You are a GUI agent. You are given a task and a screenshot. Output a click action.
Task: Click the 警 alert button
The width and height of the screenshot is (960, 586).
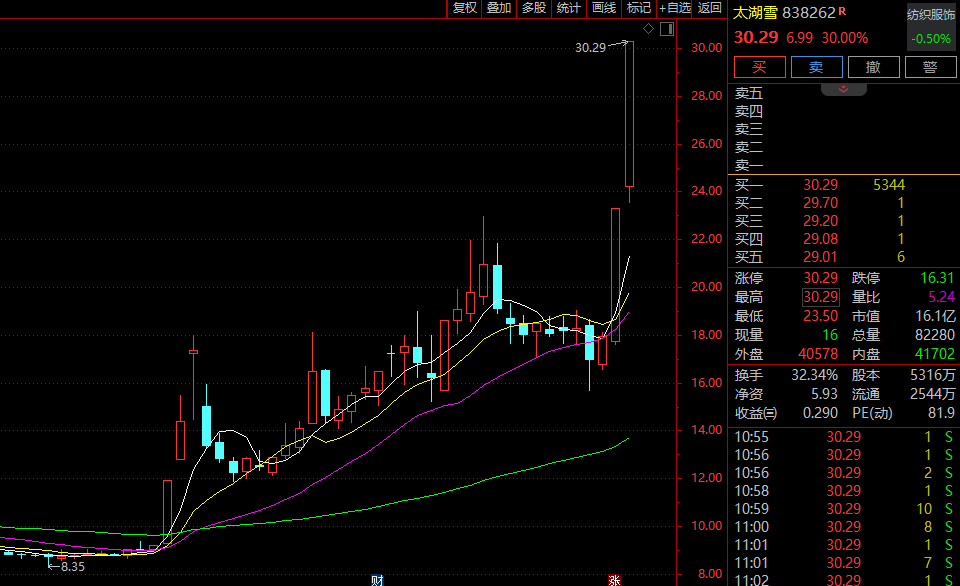[931, 67]
